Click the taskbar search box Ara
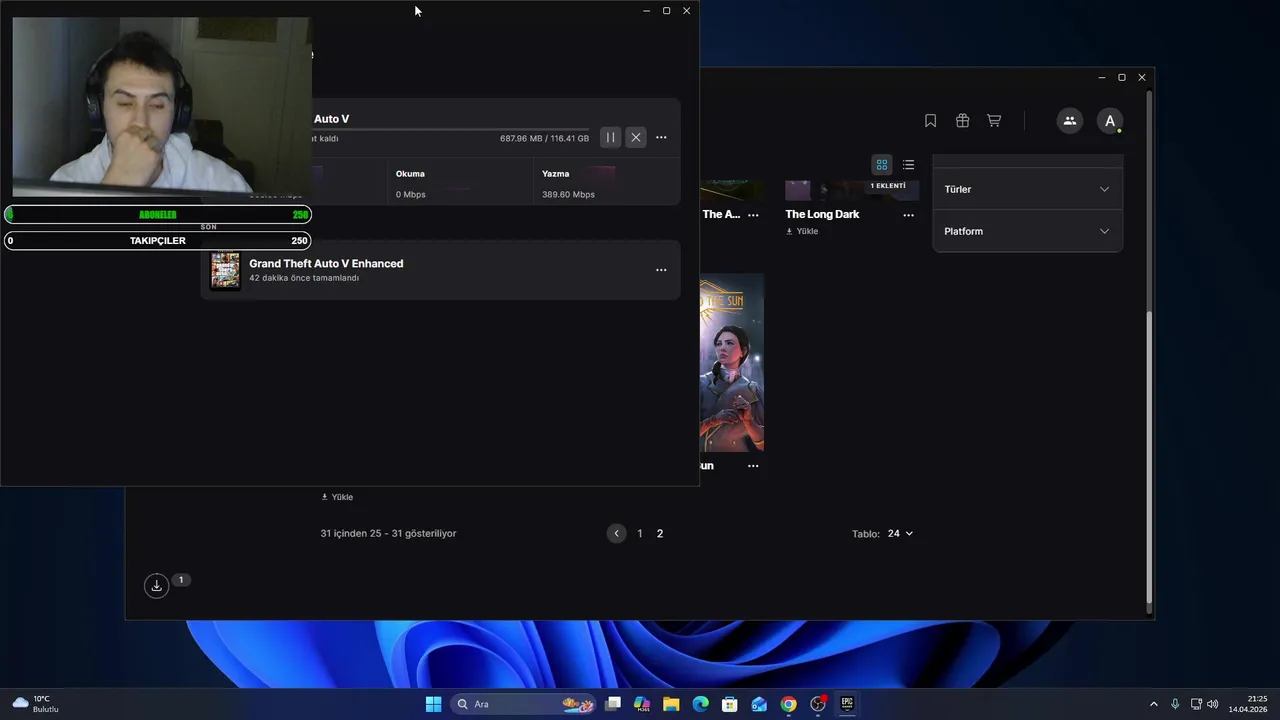The image size is (1280, 720). point(524,704)
